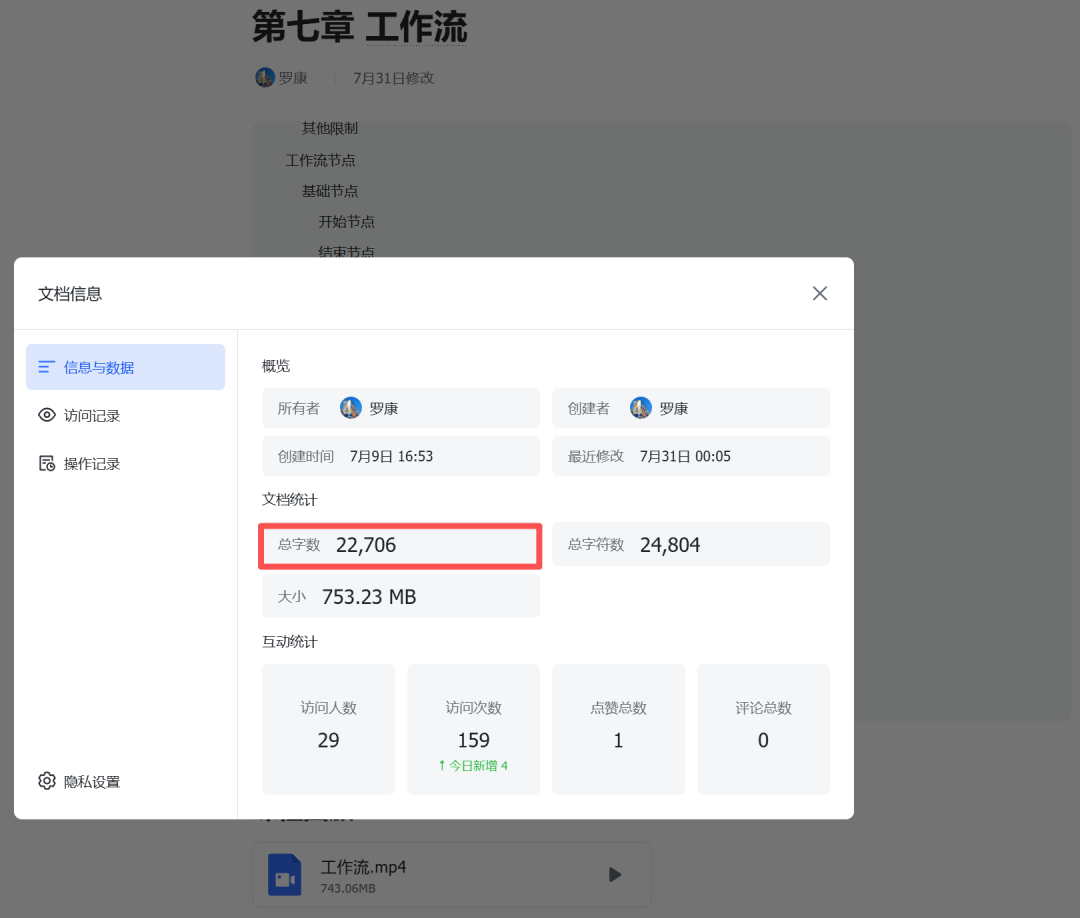The image size is (1080, 918).
Task: Select the 信息与数据 tab
Action: pos(125,367)
